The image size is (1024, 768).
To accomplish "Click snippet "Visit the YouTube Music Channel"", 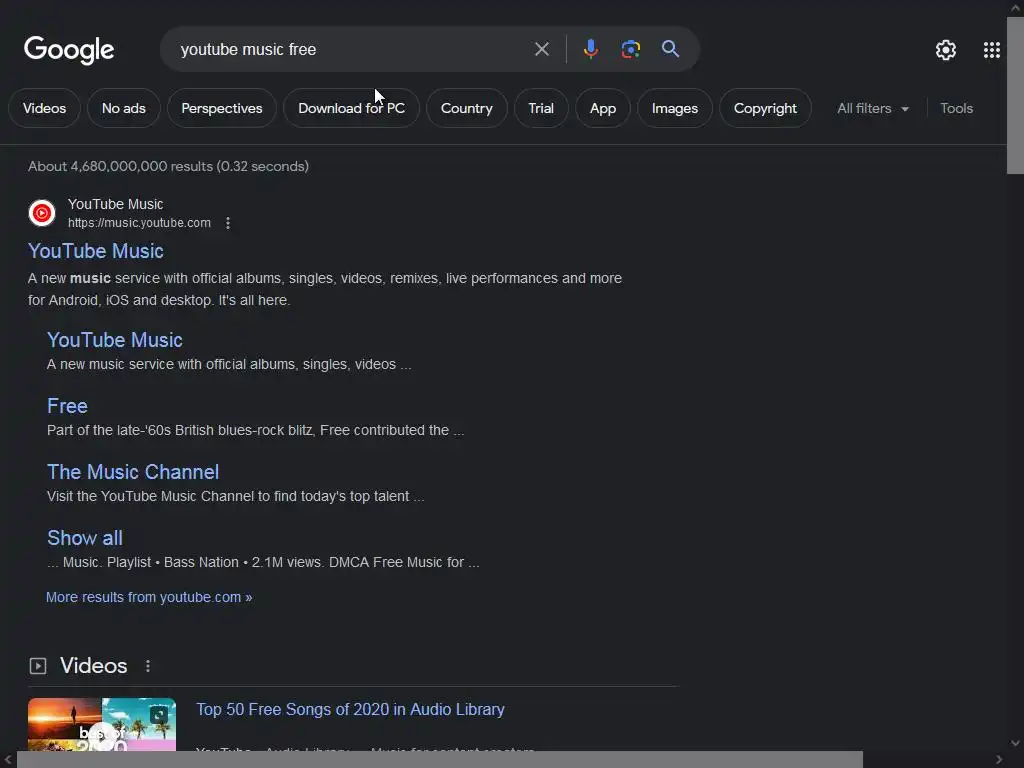I will point(235,496).
